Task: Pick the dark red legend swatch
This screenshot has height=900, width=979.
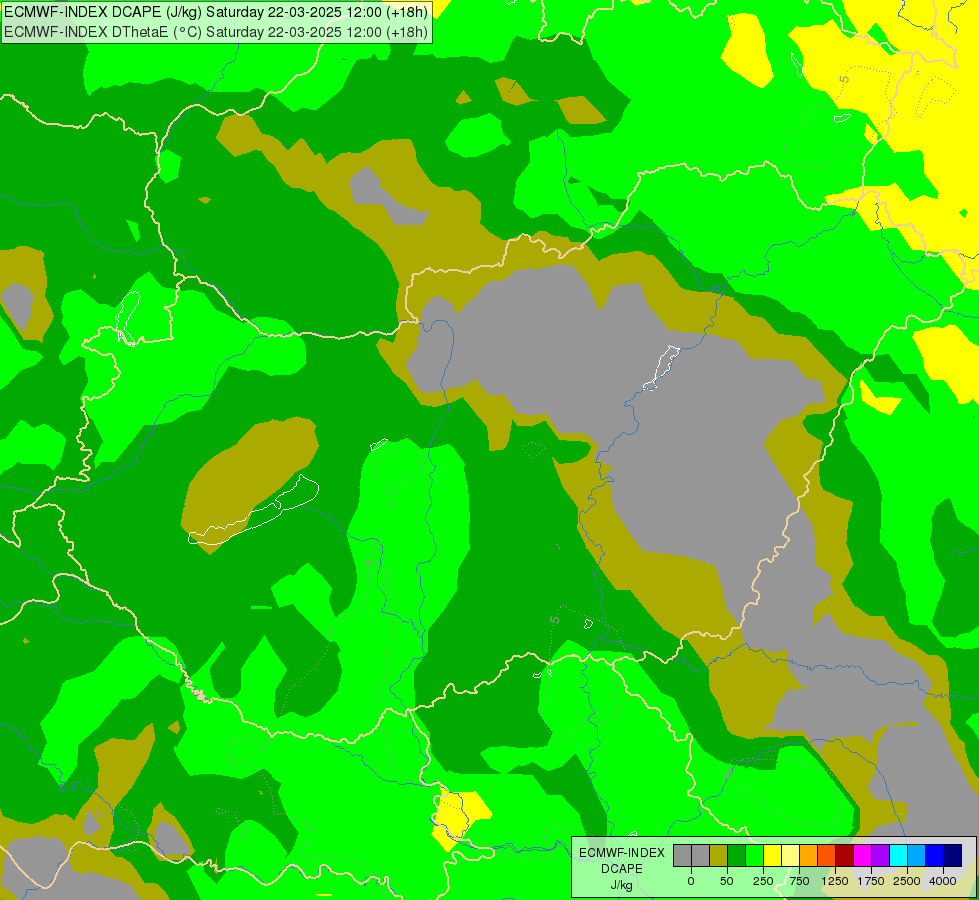Action: [845, 855]
